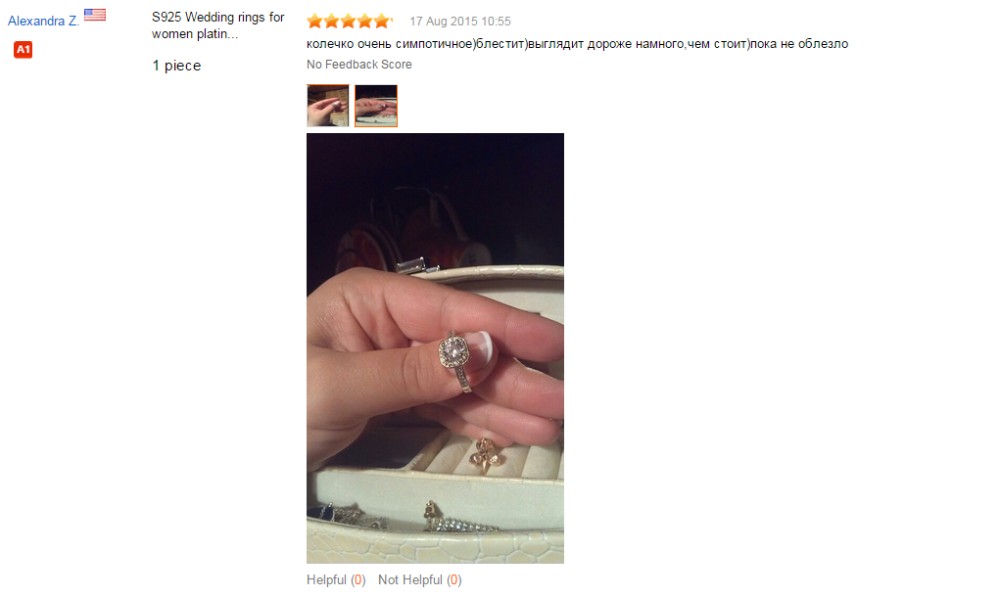This screenshot has width=1000, height=598.
Task: Click the first rating star
Action: 314,22
